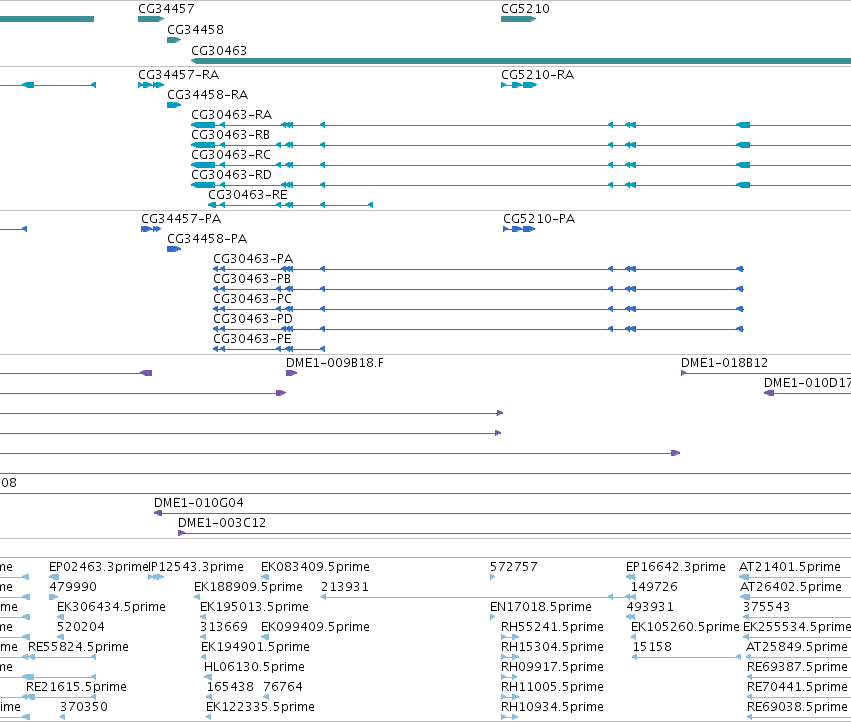851x722 pixels.
Task: Open the CG30463-RD transcript label
Action: pos(231,175)
